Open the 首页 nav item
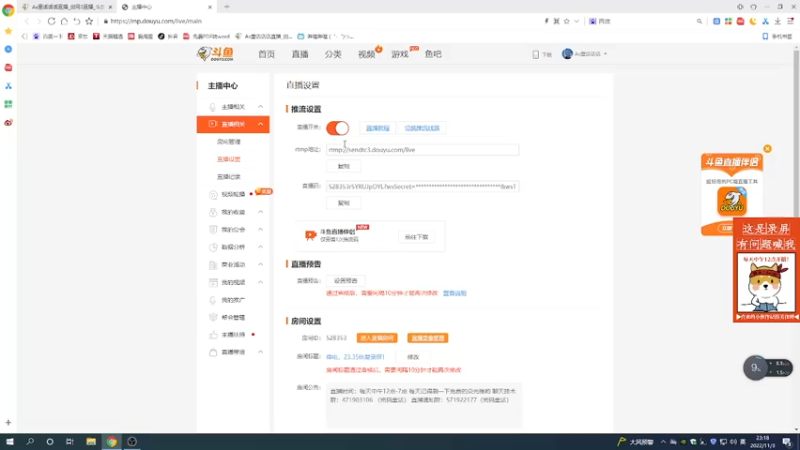Viewport: 800px width, 450px height. pos(266,54)
